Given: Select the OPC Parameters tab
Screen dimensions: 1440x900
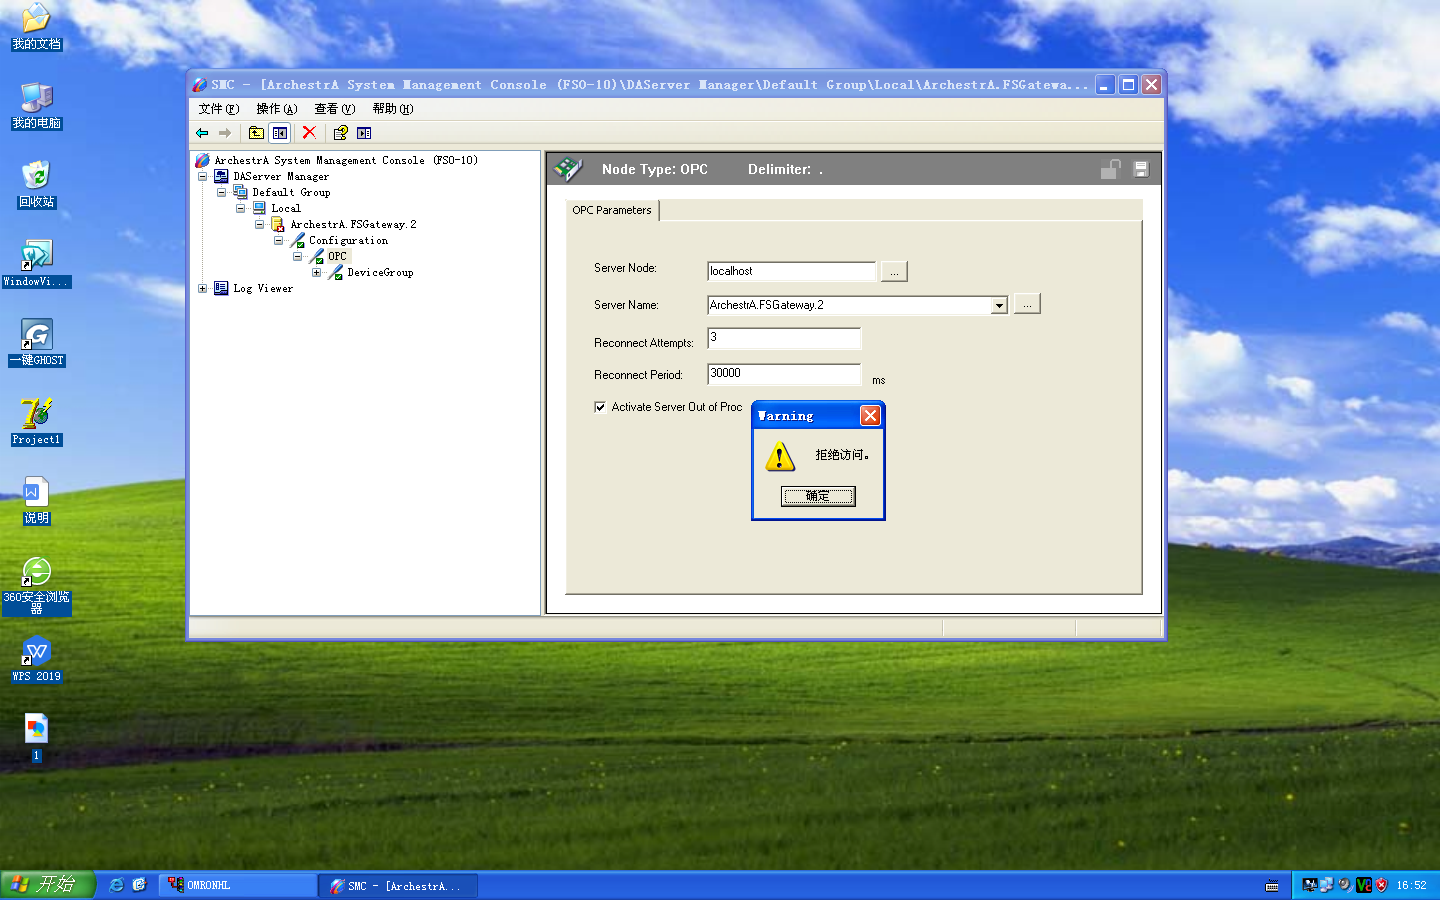Looking at the screenshot, I should click(612, 210).
